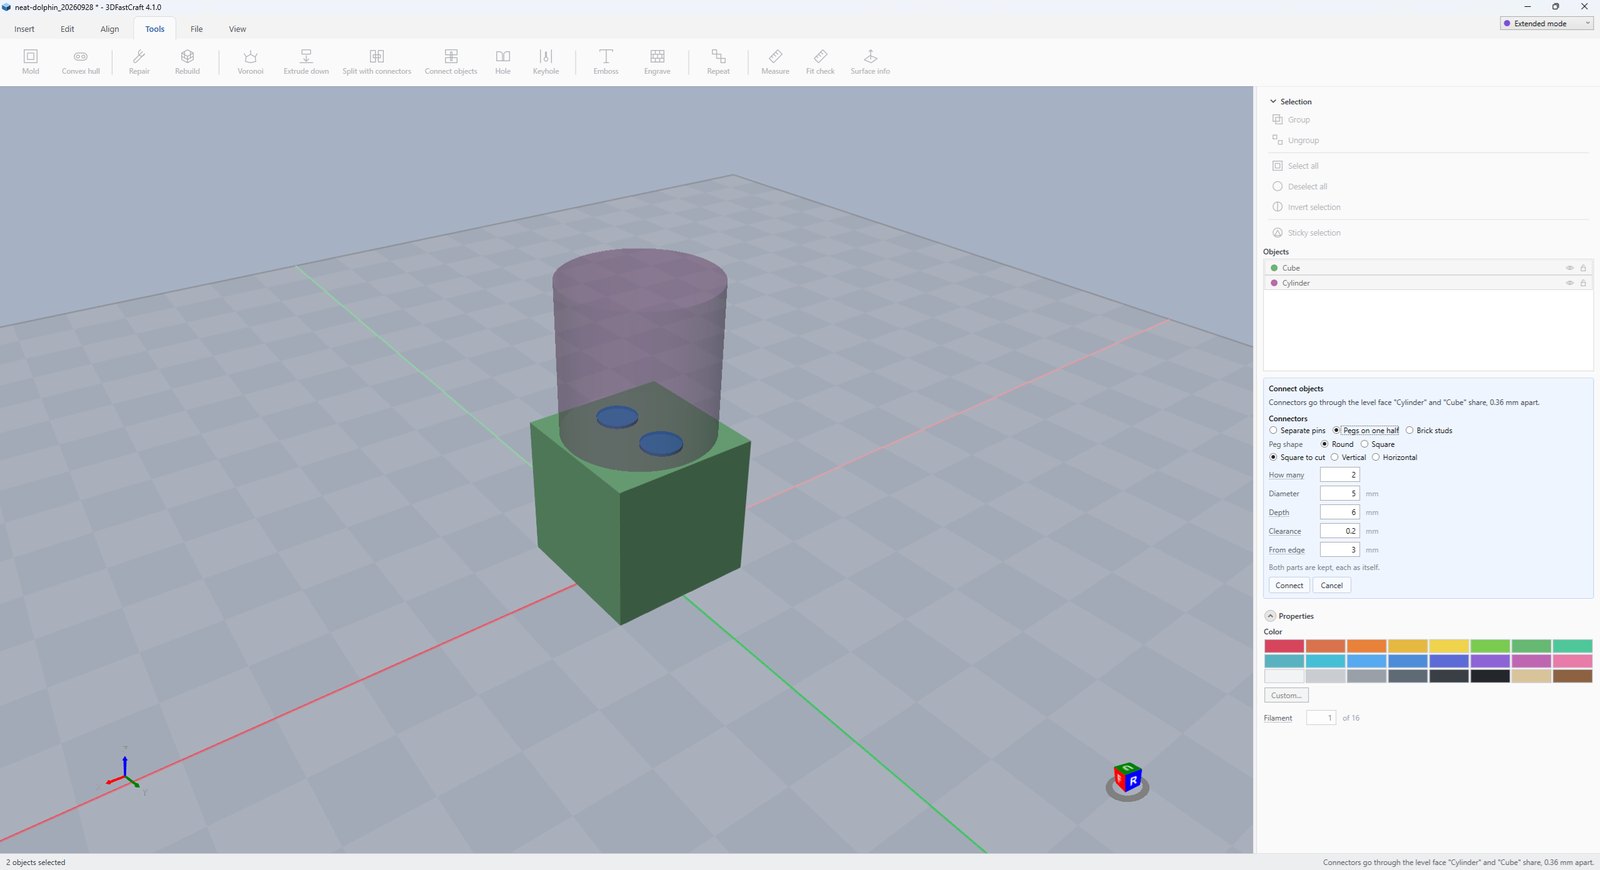Select the Mold tool
The width and height of the screenshot is (1600, 870).
pos(31,62)
